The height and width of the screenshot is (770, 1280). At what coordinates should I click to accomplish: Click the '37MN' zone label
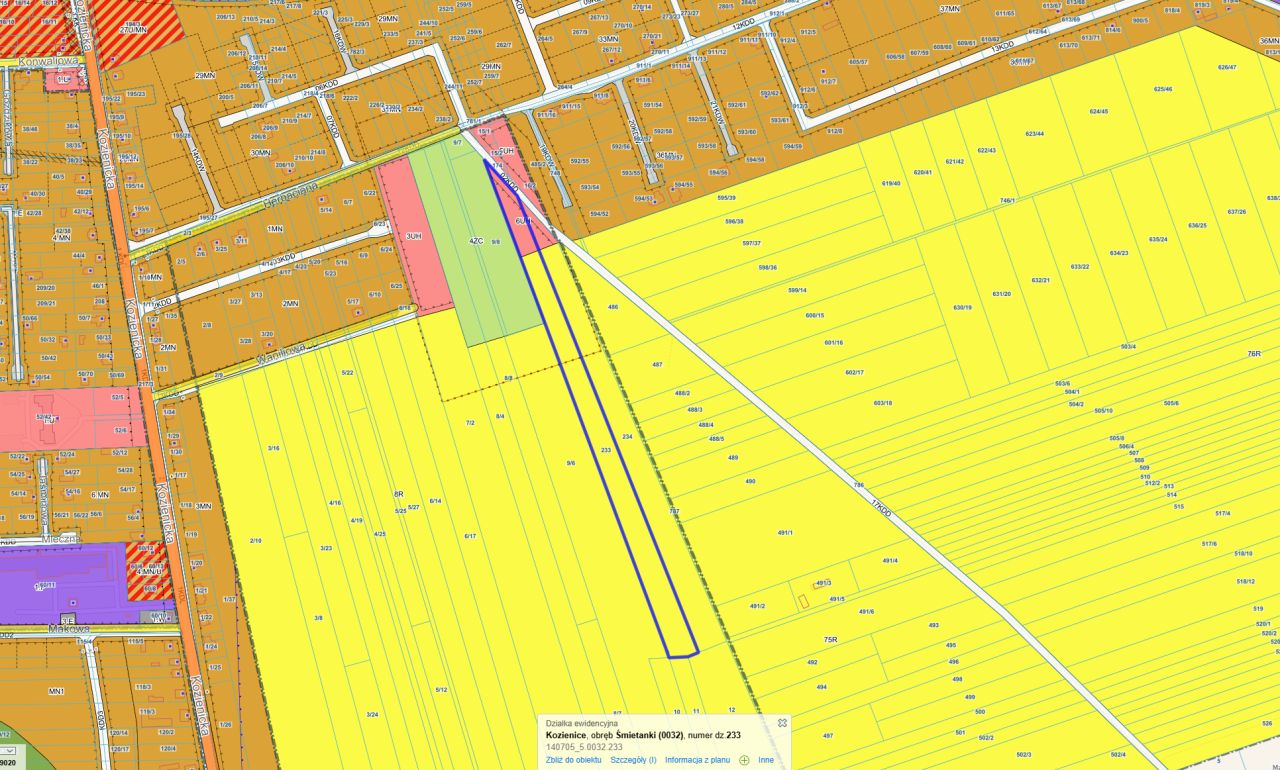[x=950, y=8]
